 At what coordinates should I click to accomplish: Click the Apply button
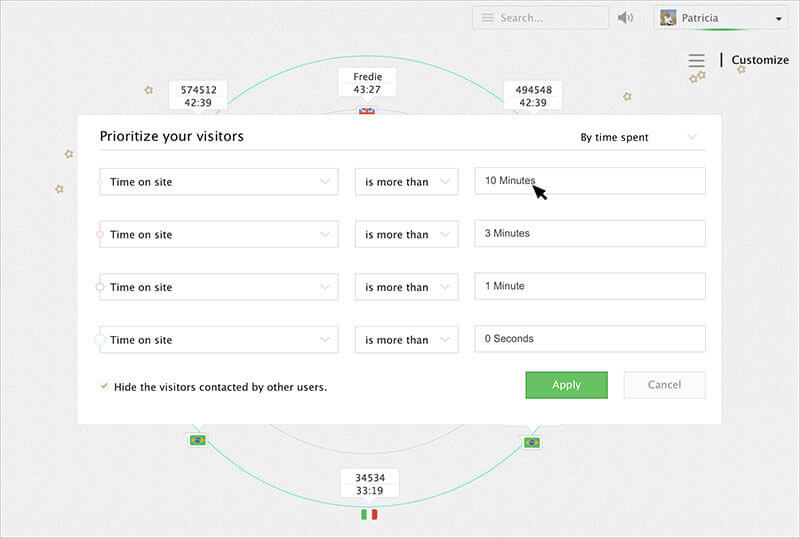pos(566,385)
